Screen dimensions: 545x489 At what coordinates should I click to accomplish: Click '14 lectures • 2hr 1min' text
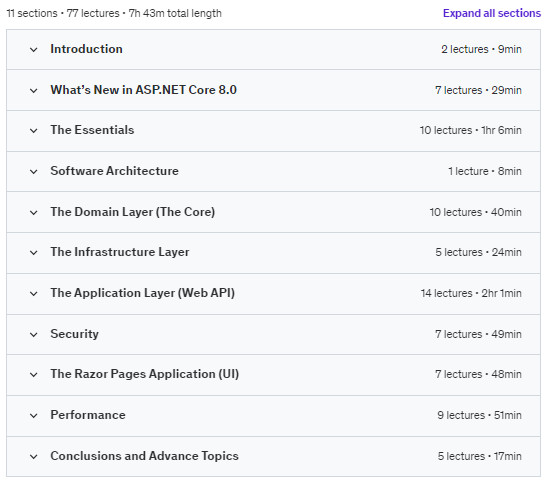click(471, 293)
